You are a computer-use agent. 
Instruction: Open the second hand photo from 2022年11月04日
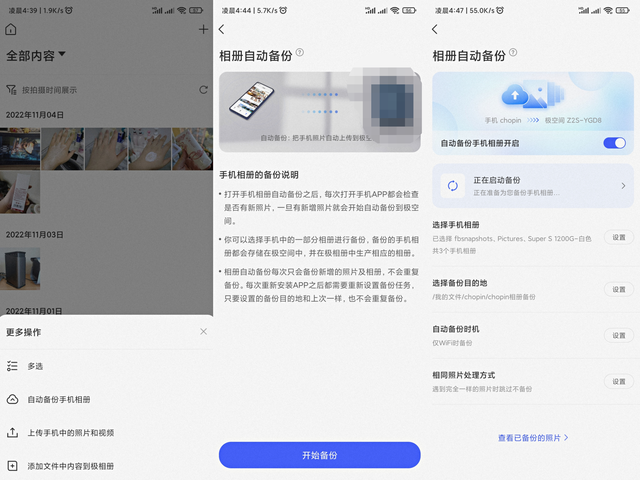106,149
